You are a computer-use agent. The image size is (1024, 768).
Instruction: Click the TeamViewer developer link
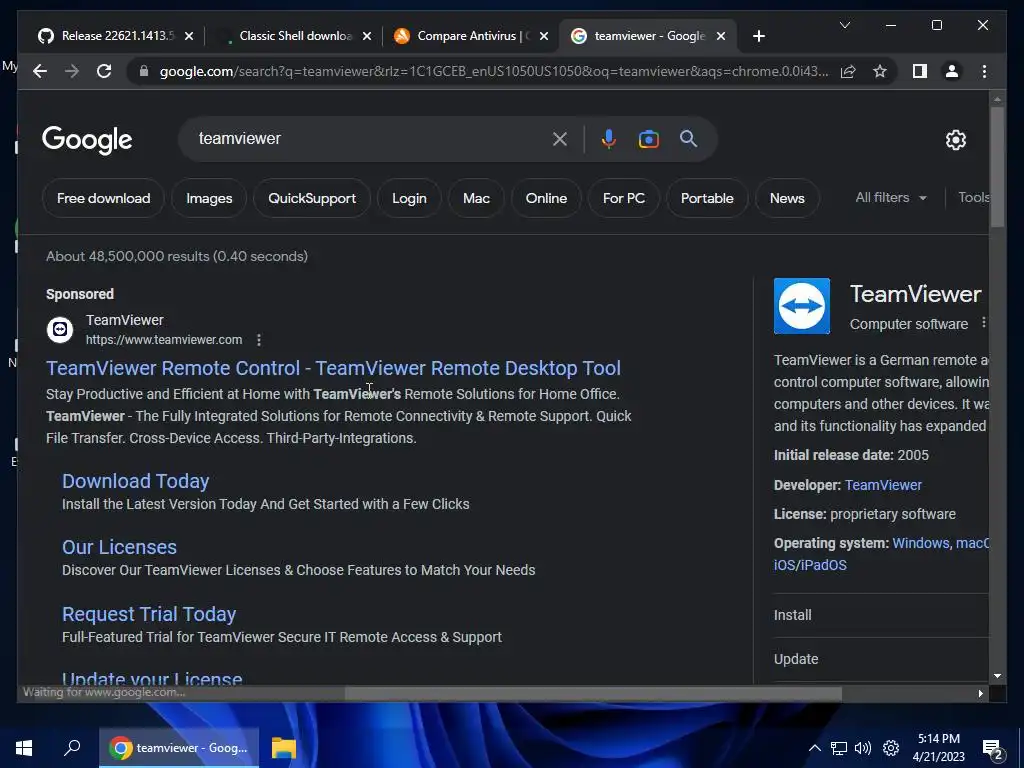coord(883,485)
